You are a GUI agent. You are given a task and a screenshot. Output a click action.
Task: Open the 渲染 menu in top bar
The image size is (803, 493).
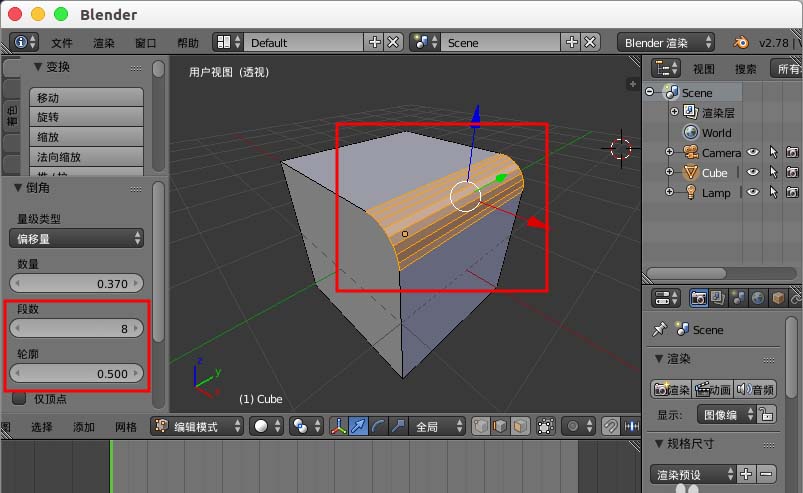click(x=103, y=43)
